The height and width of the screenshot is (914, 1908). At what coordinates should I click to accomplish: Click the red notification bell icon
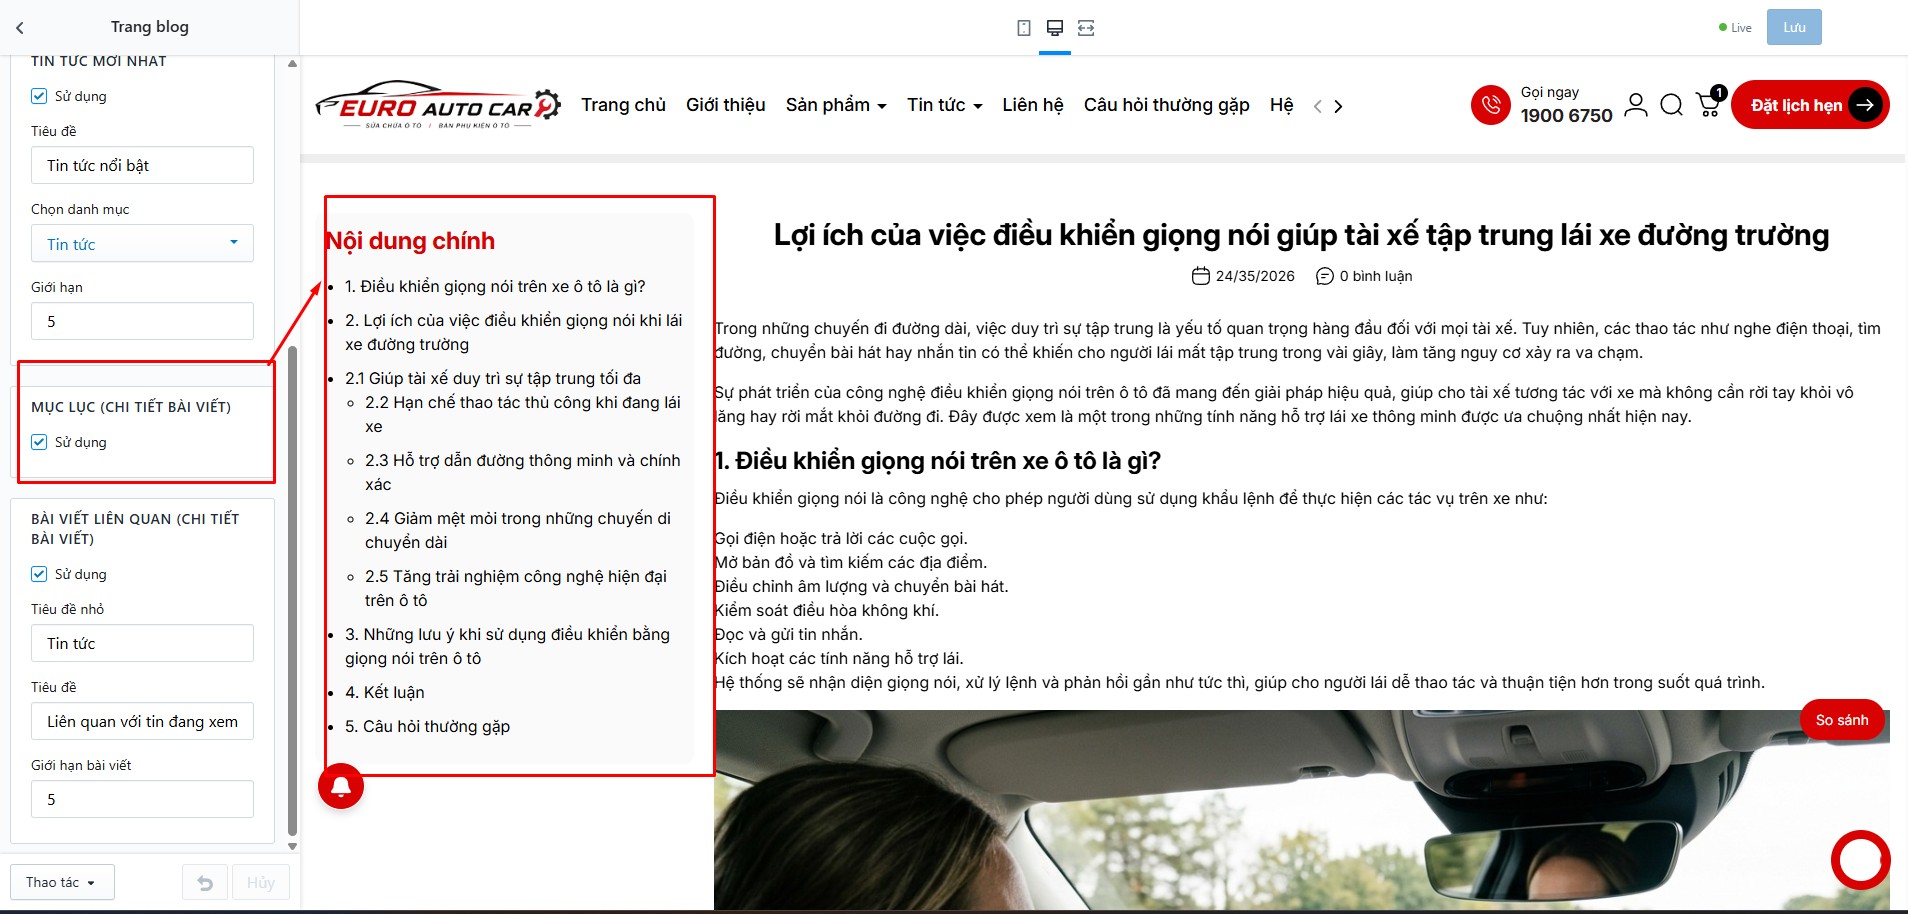click(x=341, y=786)
